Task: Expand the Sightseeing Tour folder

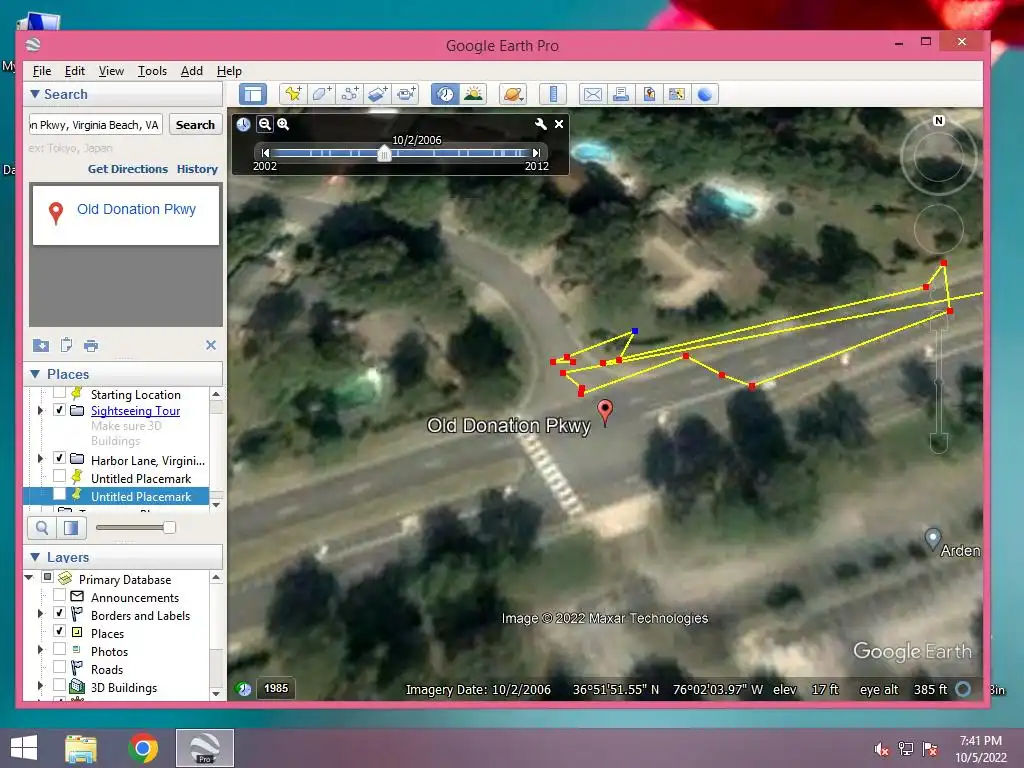Action: point(40,411)
